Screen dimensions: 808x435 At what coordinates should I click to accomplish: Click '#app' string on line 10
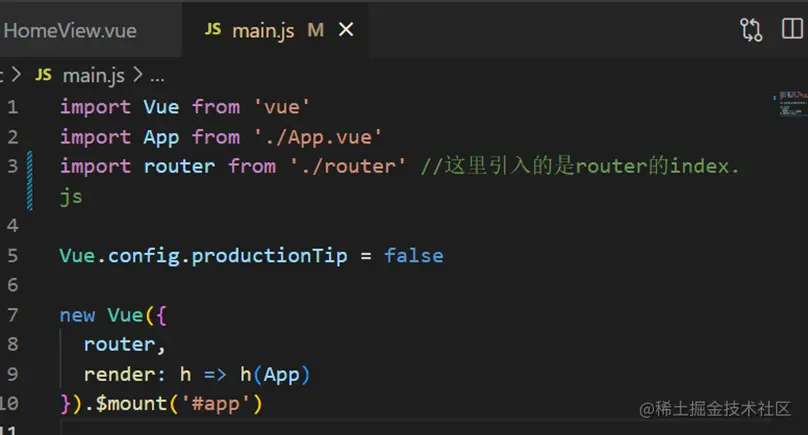(216, 404)
